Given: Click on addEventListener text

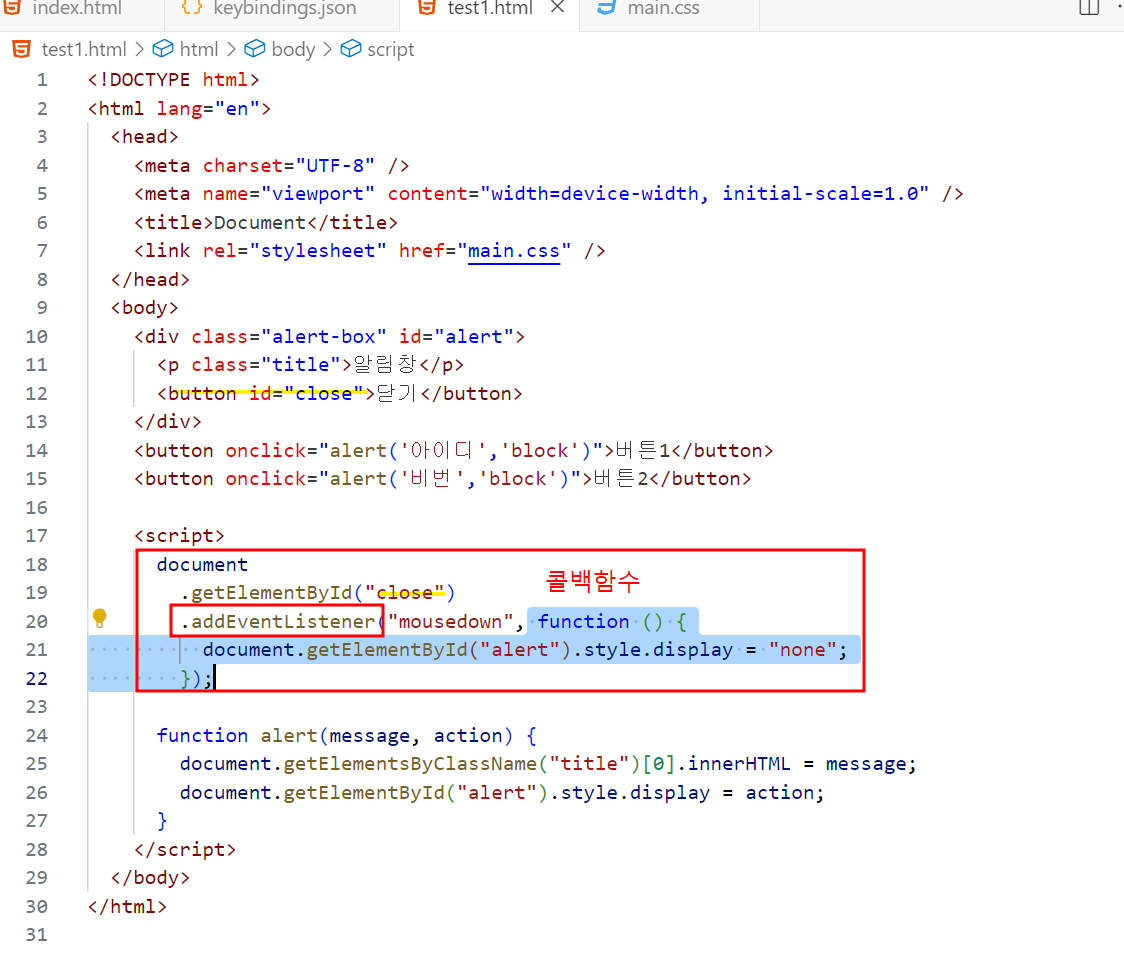Looking at the screenshot, I should tap(282, 622).
